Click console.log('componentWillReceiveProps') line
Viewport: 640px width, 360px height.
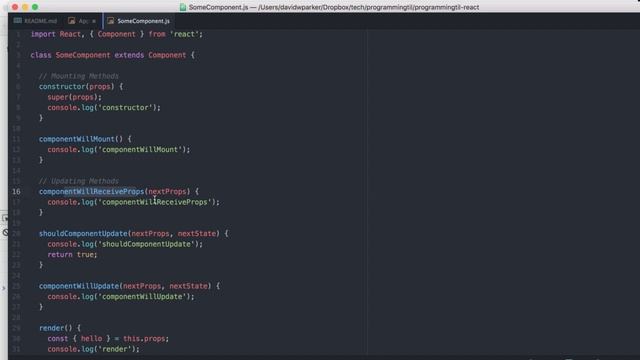click(133, 202)
